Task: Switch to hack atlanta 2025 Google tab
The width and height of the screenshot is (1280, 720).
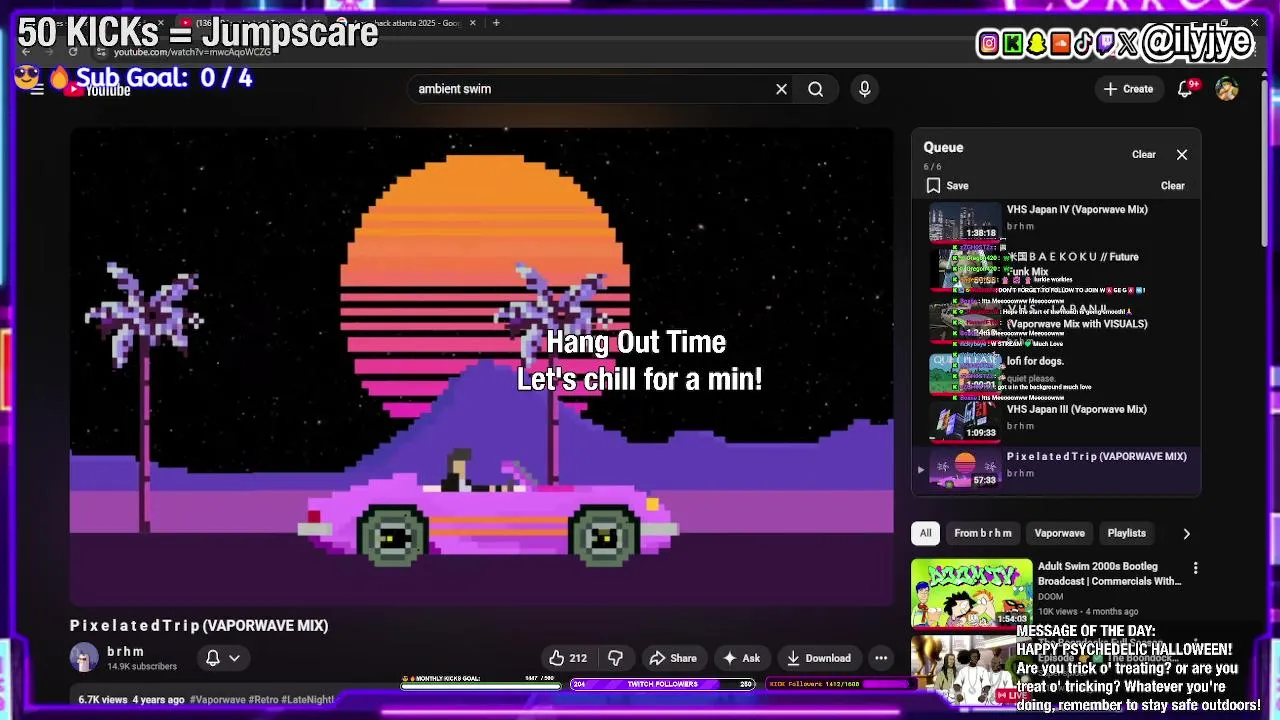Action: tap(405, 23)
